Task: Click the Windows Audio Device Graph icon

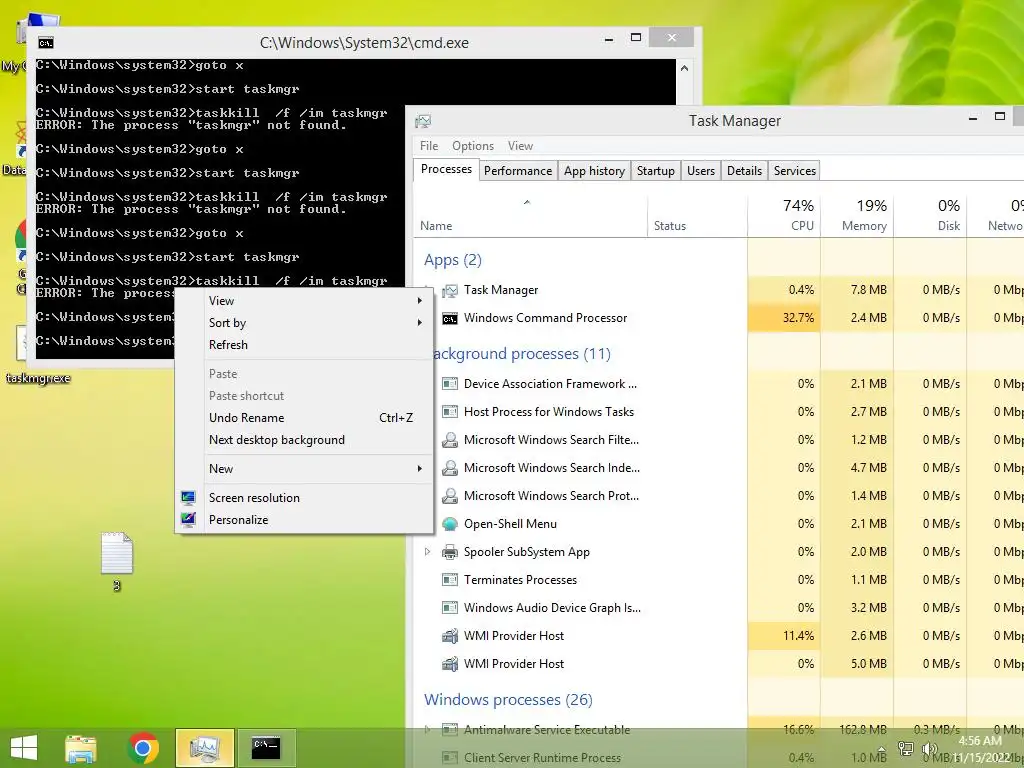Action: pos(450,608)
